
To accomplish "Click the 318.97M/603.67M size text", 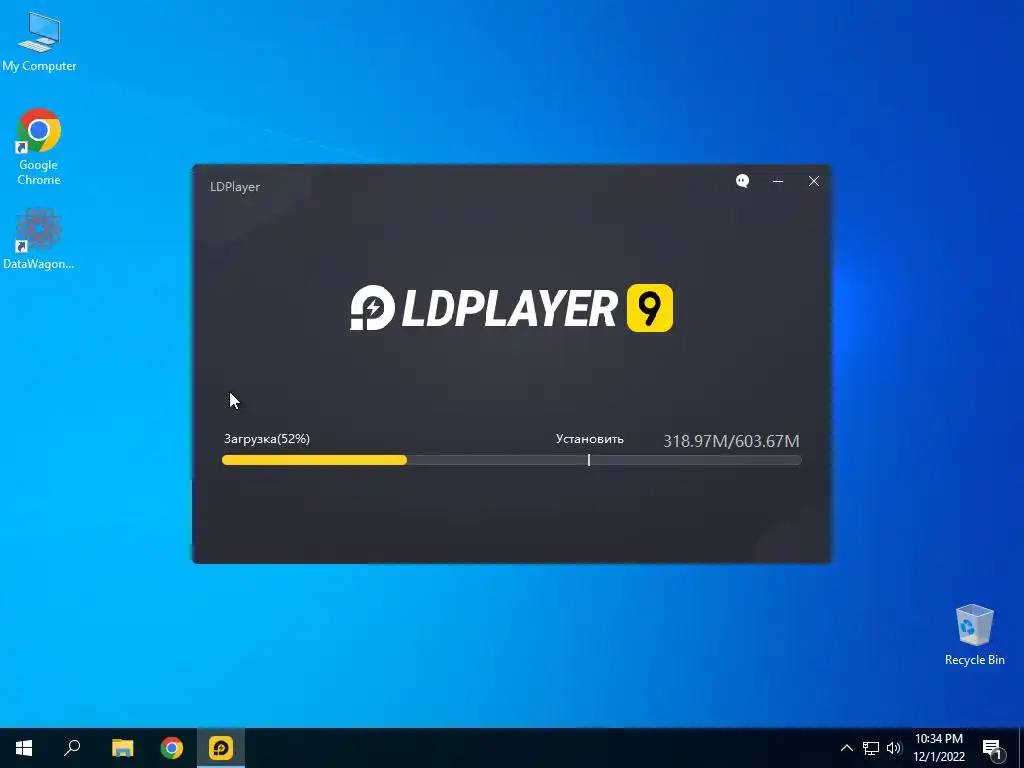I will point(731,441).
